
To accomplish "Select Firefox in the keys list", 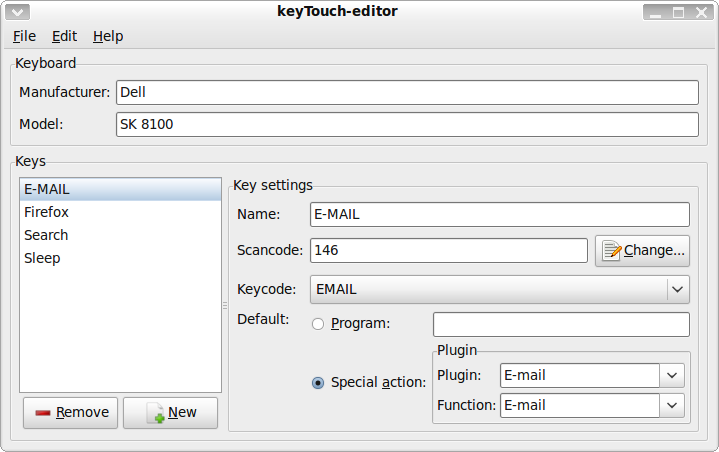I will (47, 212).
